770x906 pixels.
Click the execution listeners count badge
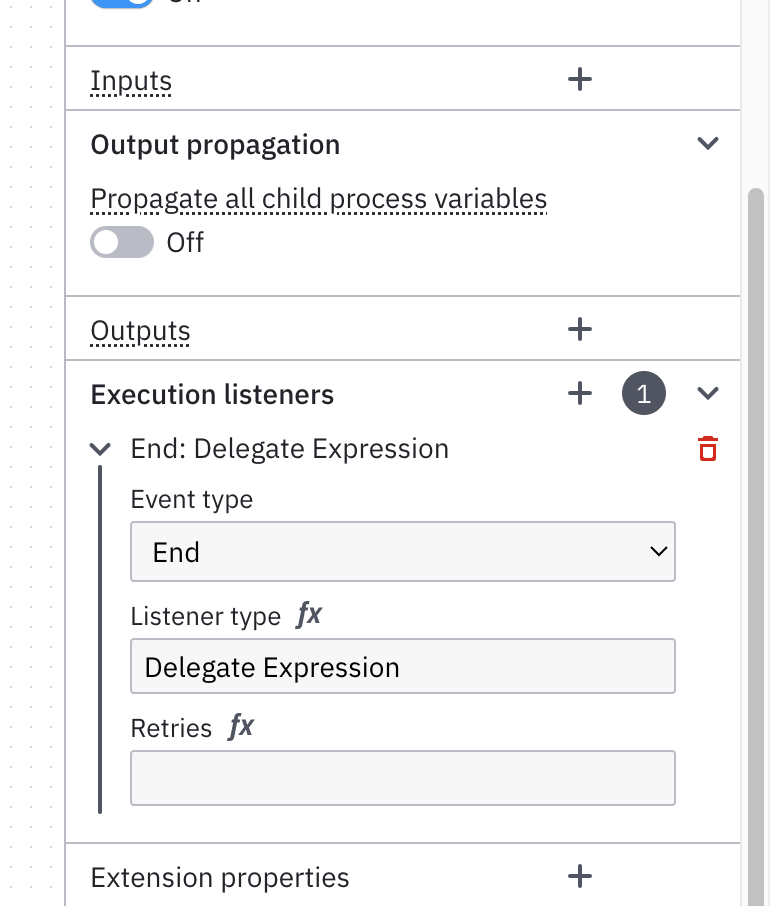[643, 393]
